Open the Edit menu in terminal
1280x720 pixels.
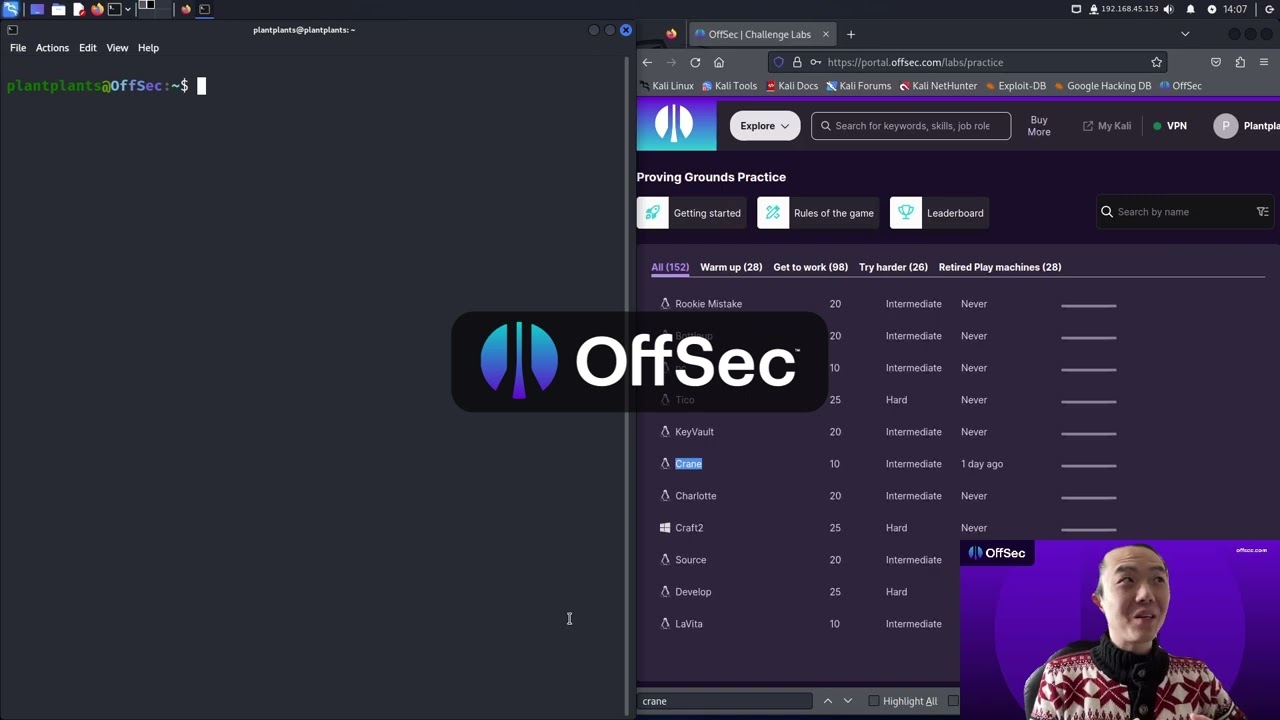coord(88,48)
